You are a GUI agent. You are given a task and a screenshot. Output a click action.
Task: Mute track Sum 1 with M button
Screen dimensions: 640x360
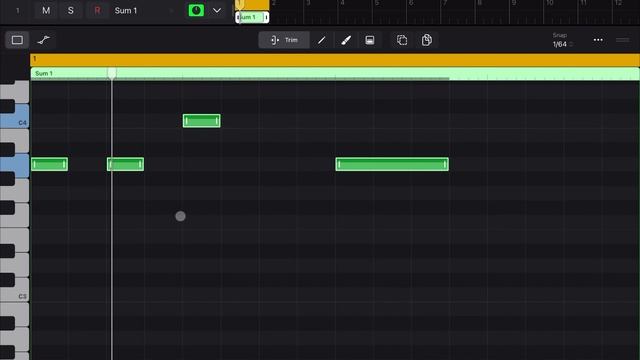46,11
